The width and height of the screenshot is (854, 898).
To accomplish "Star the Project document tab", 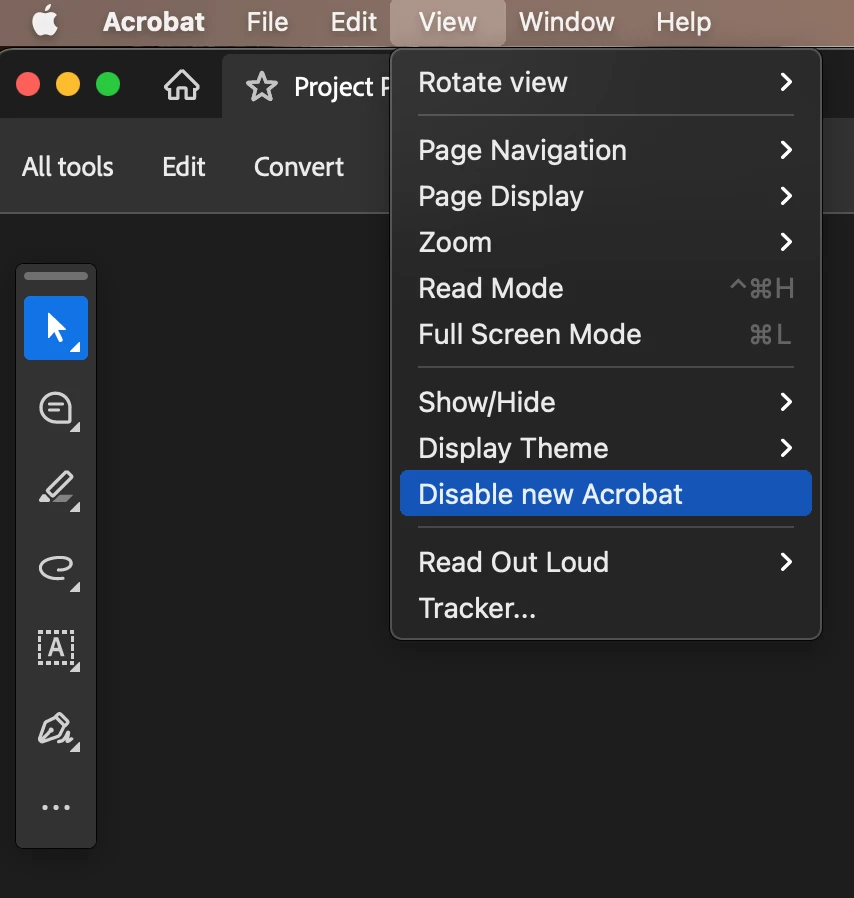I will [x=262, y=86].
